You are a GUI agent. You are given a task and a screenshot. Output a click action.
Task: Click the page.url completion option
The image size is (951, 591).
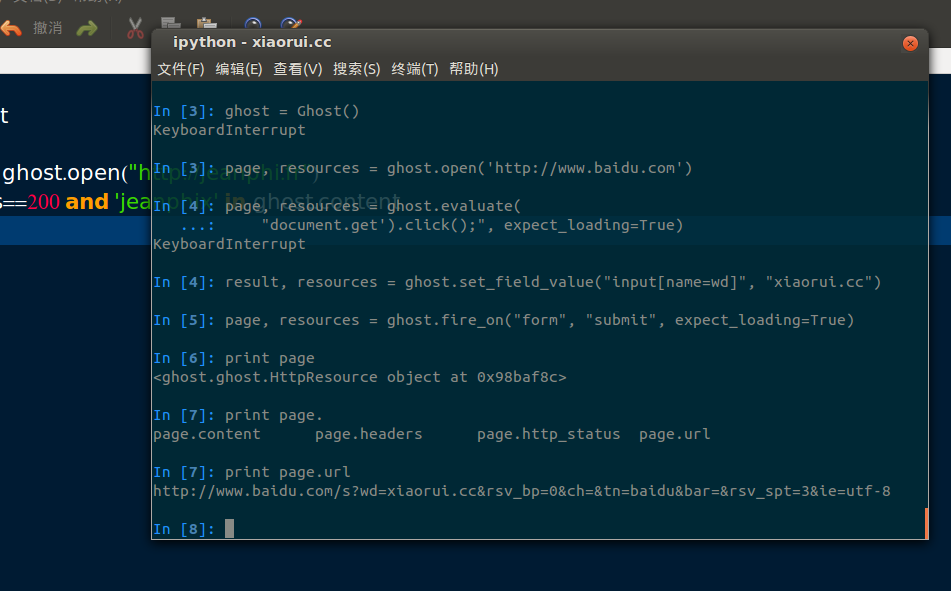coord(674,434)
